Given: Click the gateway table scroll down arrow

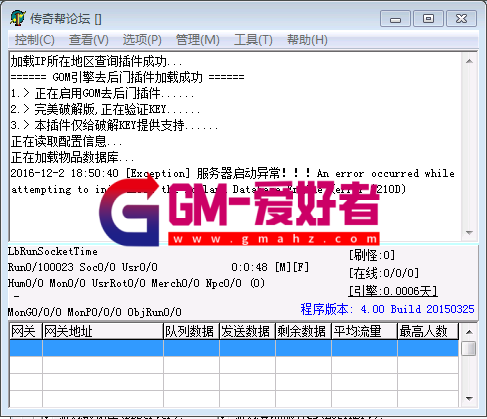Looking at the screenshot, I should (x=469, y=399).
